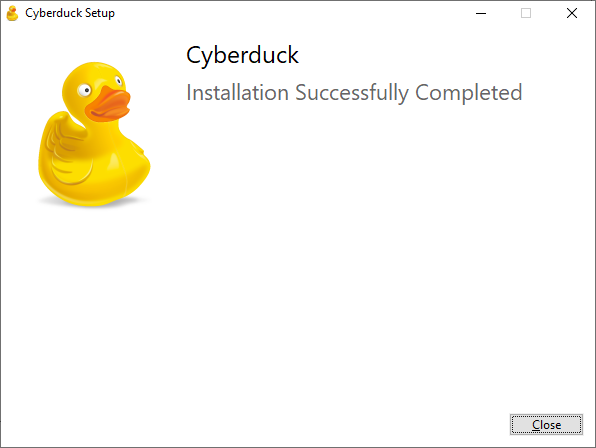This screenshot has width=596, height=448.
Task: Click the duck's left eye
Action: point(84,90)
